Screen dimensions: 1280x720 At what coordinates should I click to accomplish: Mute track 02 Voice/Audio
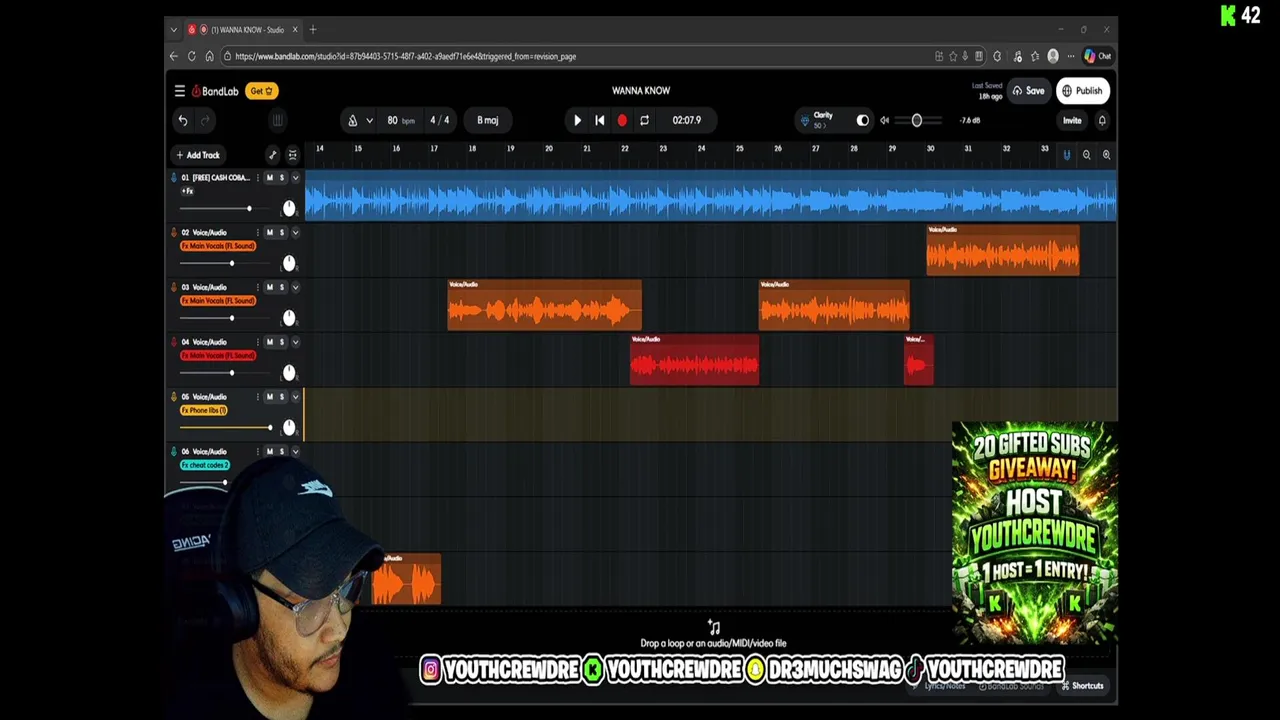(269, 232)
